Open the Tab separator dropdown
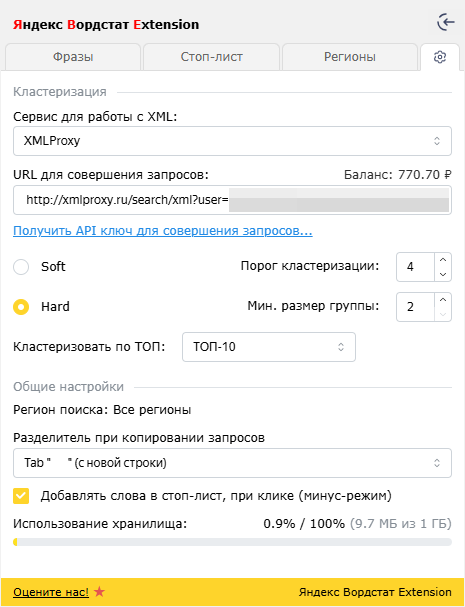Viewport: 465px width, 607px height. point(232,463)
